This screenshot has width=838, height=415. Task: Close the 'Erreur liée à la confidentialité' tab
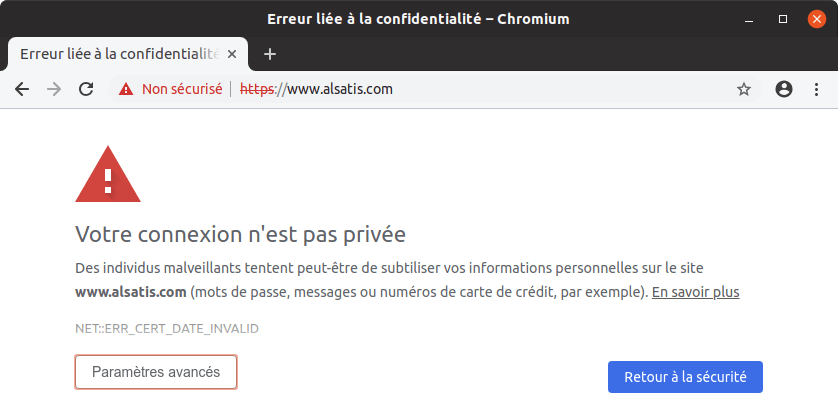coord(231,54)
